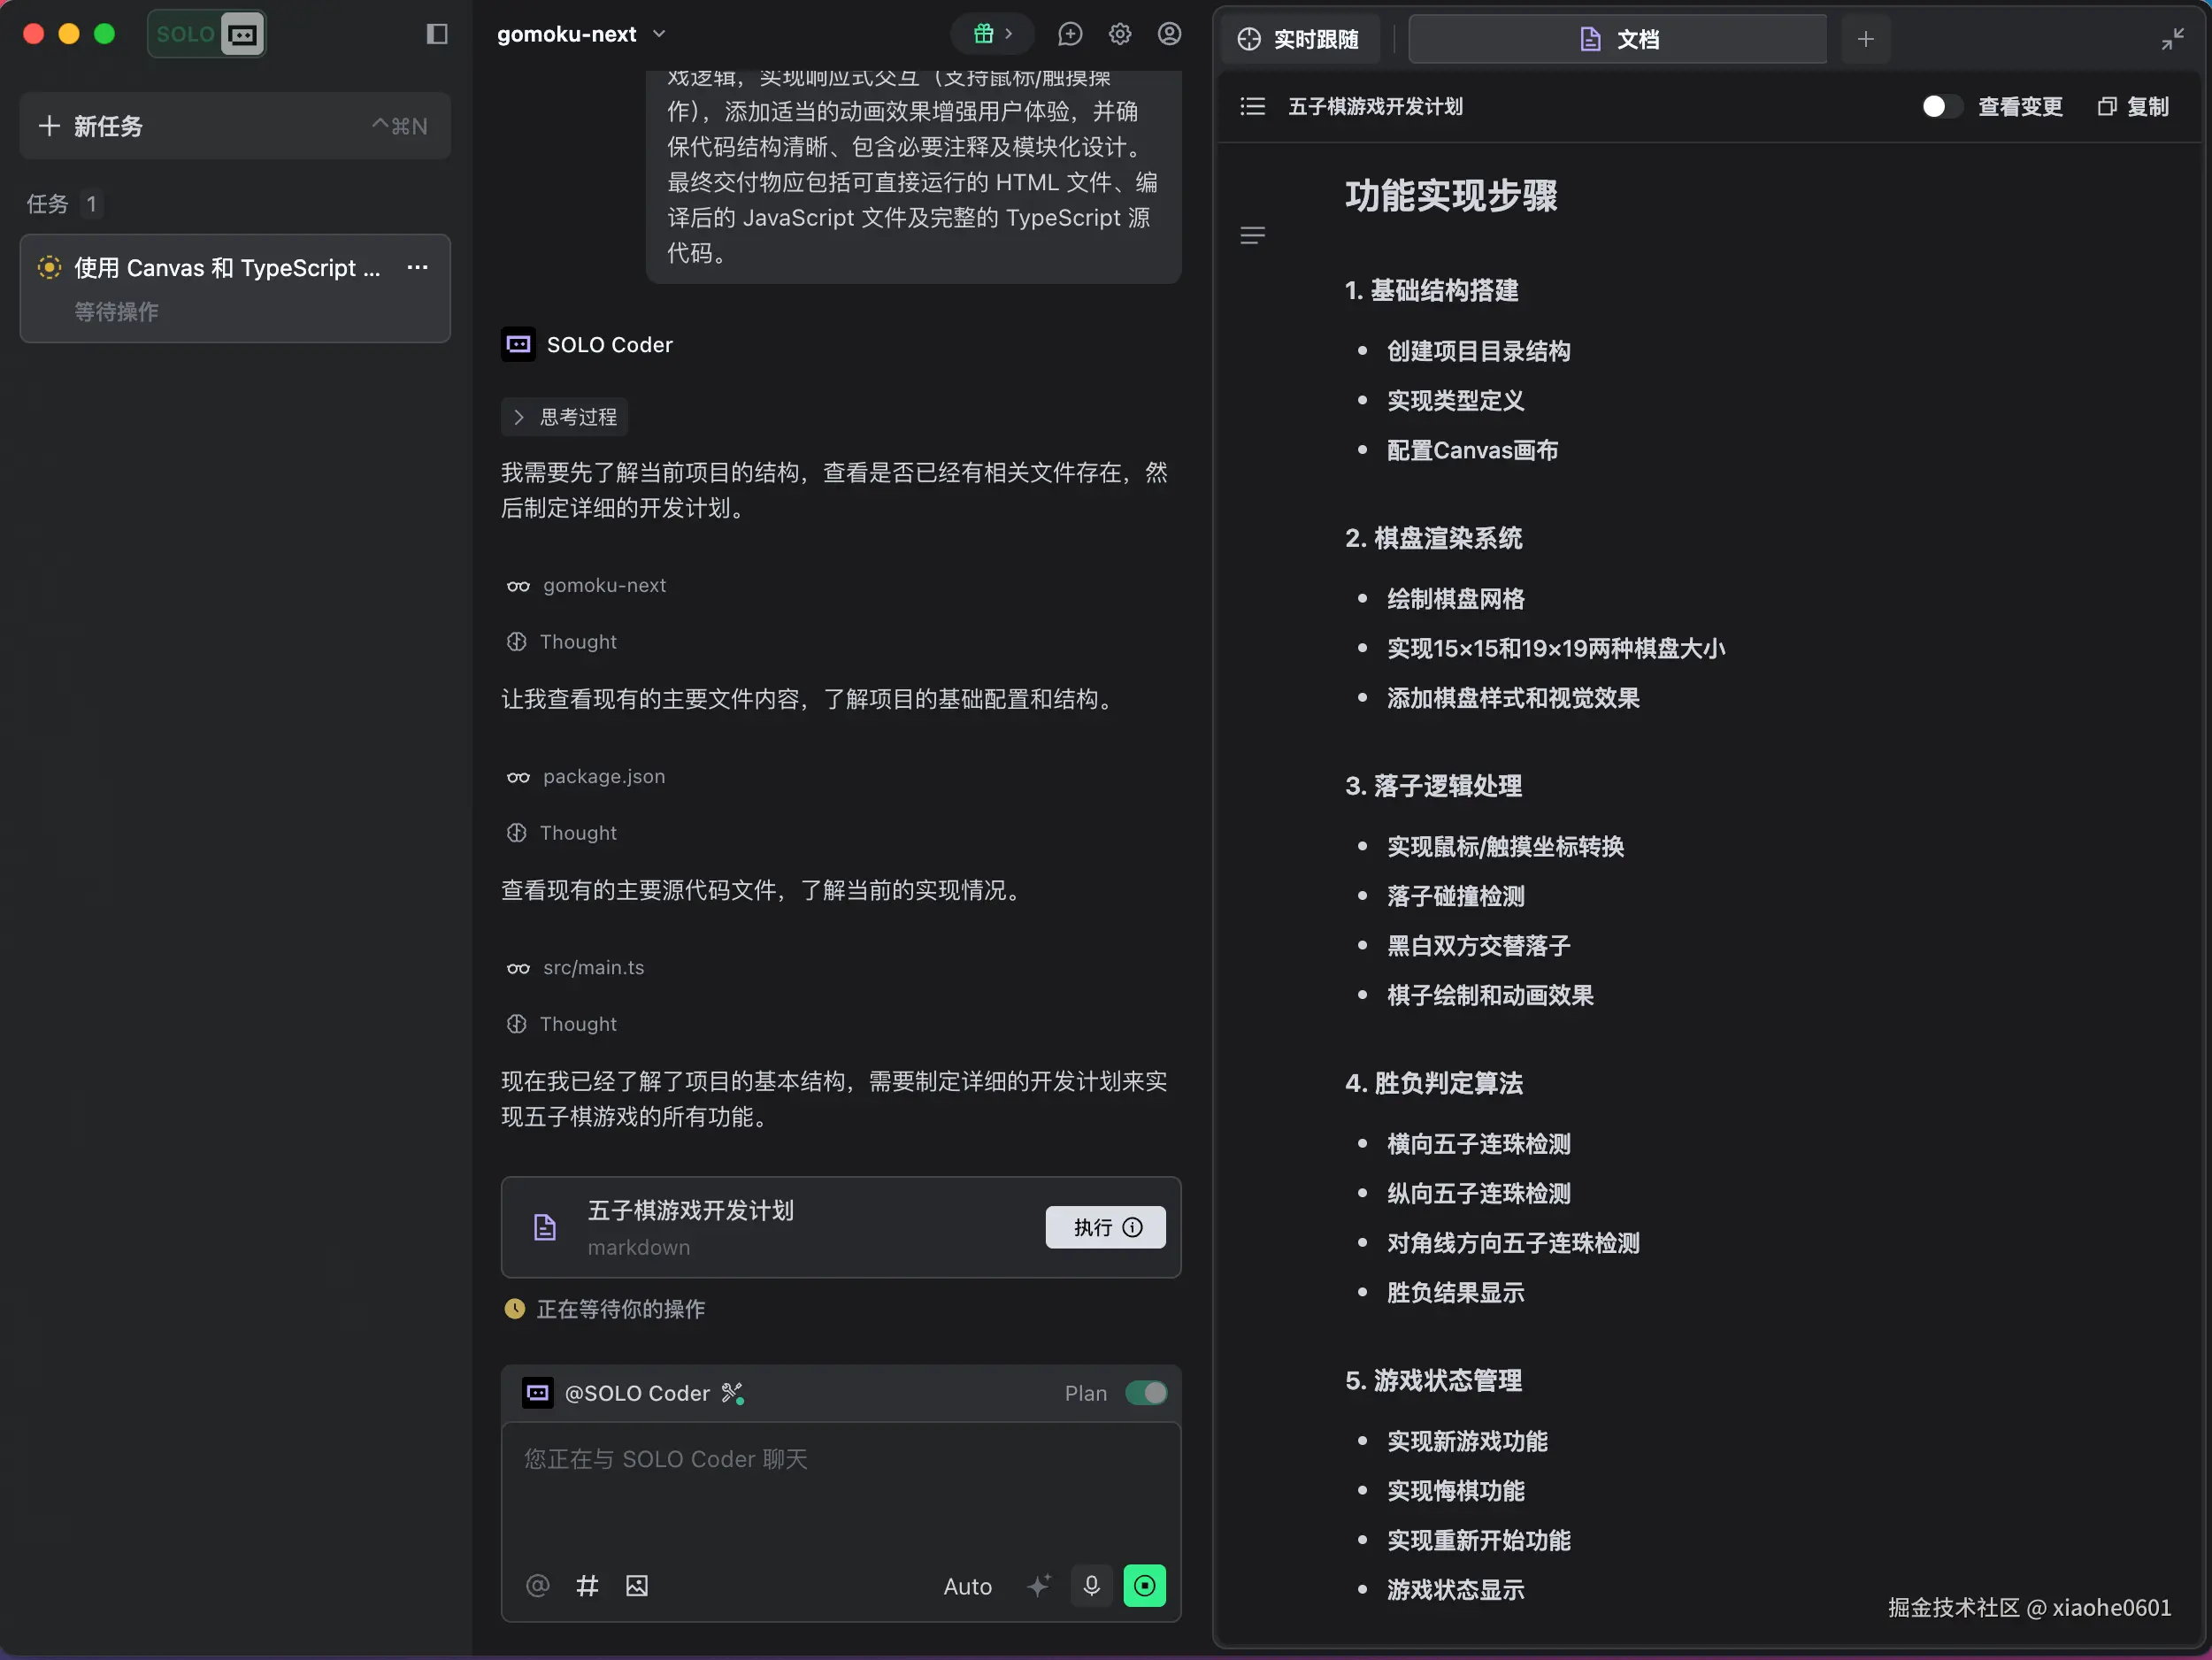Click the @ mention icon in chat input
2212x1660 pixels.
537,1585
